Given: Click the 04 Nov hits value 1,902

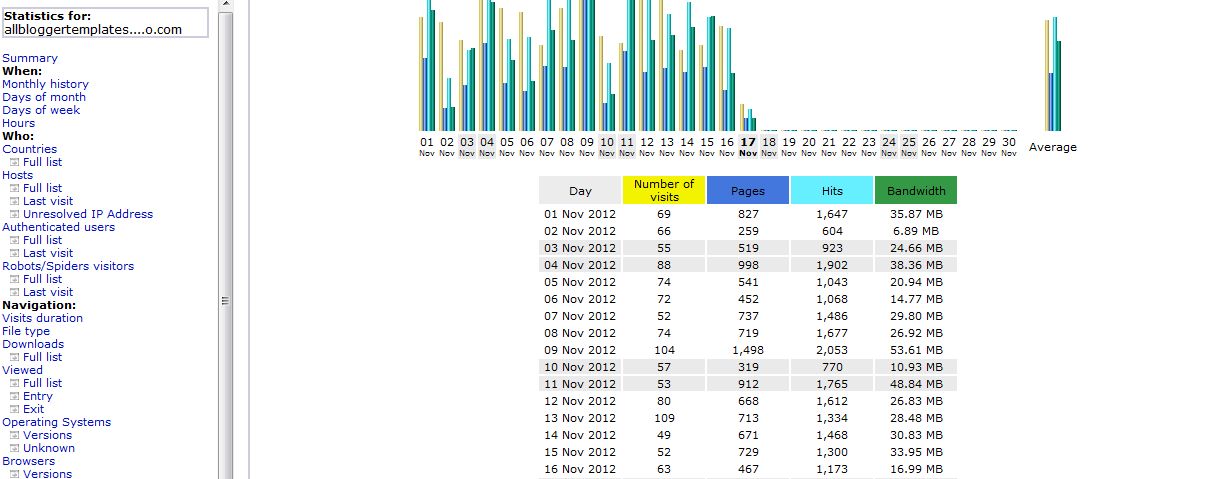Looking at the screenshot, I should [832, 265].
